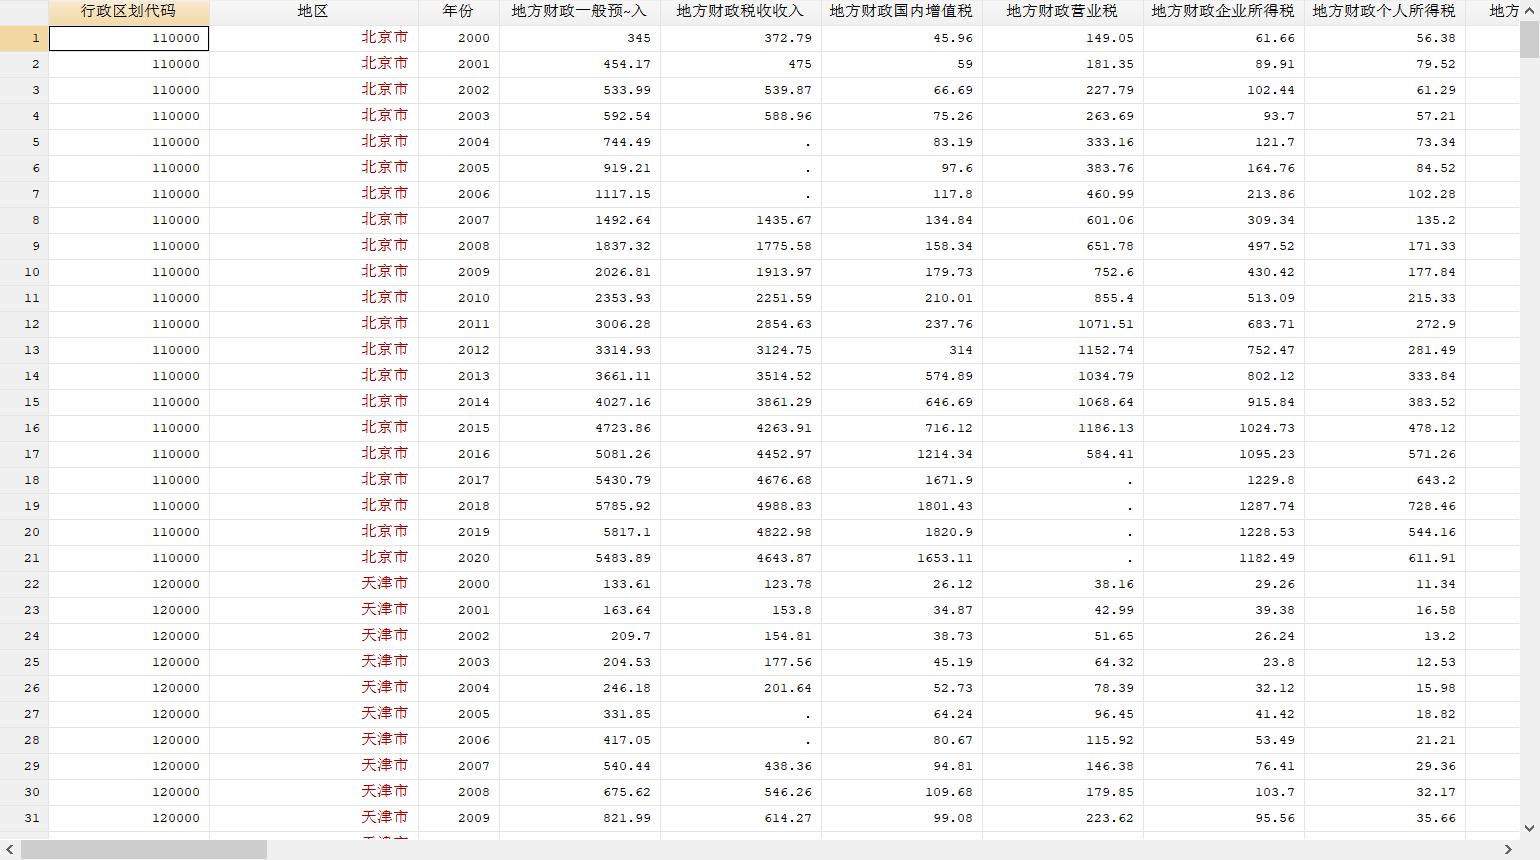Select the cell with value 643.2

pos(1385,480)
